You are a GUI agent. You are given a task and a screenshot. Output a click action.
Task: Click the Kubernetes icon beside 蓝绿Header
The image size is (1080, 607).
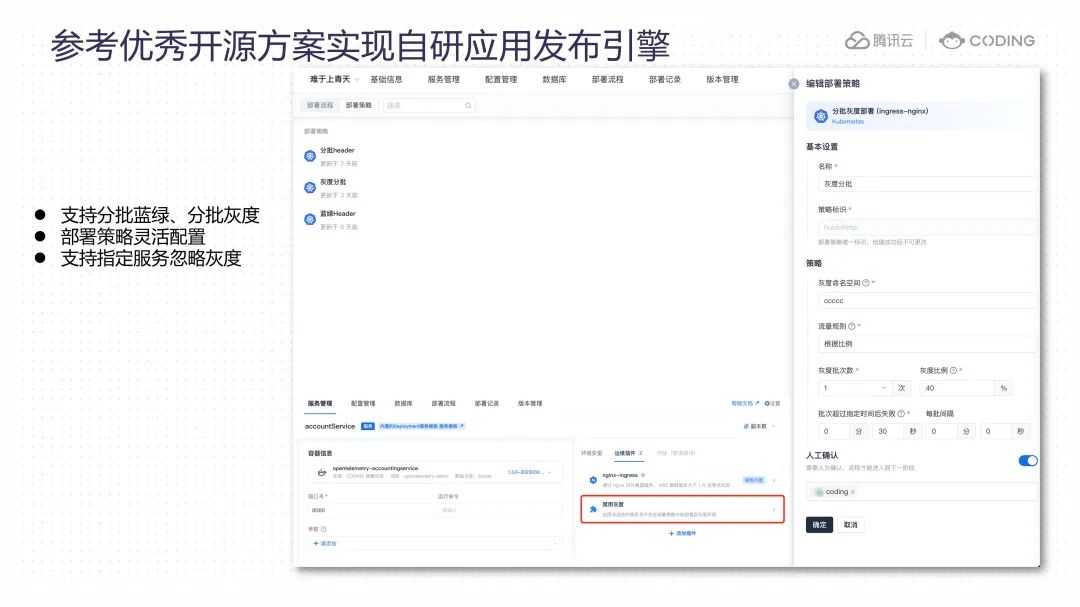[310, 220]
